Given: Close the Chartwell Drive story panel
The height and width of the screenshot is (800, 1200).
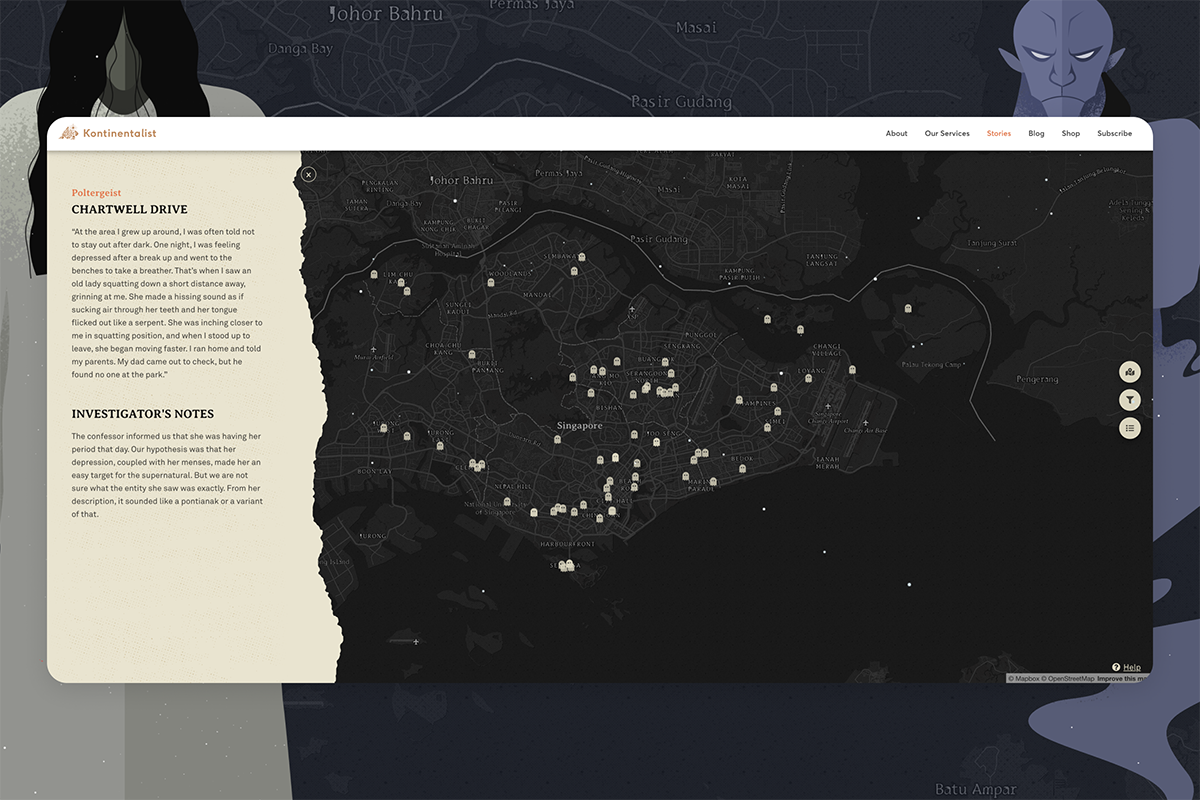Looking at the screenshot, I should (309, 175).
